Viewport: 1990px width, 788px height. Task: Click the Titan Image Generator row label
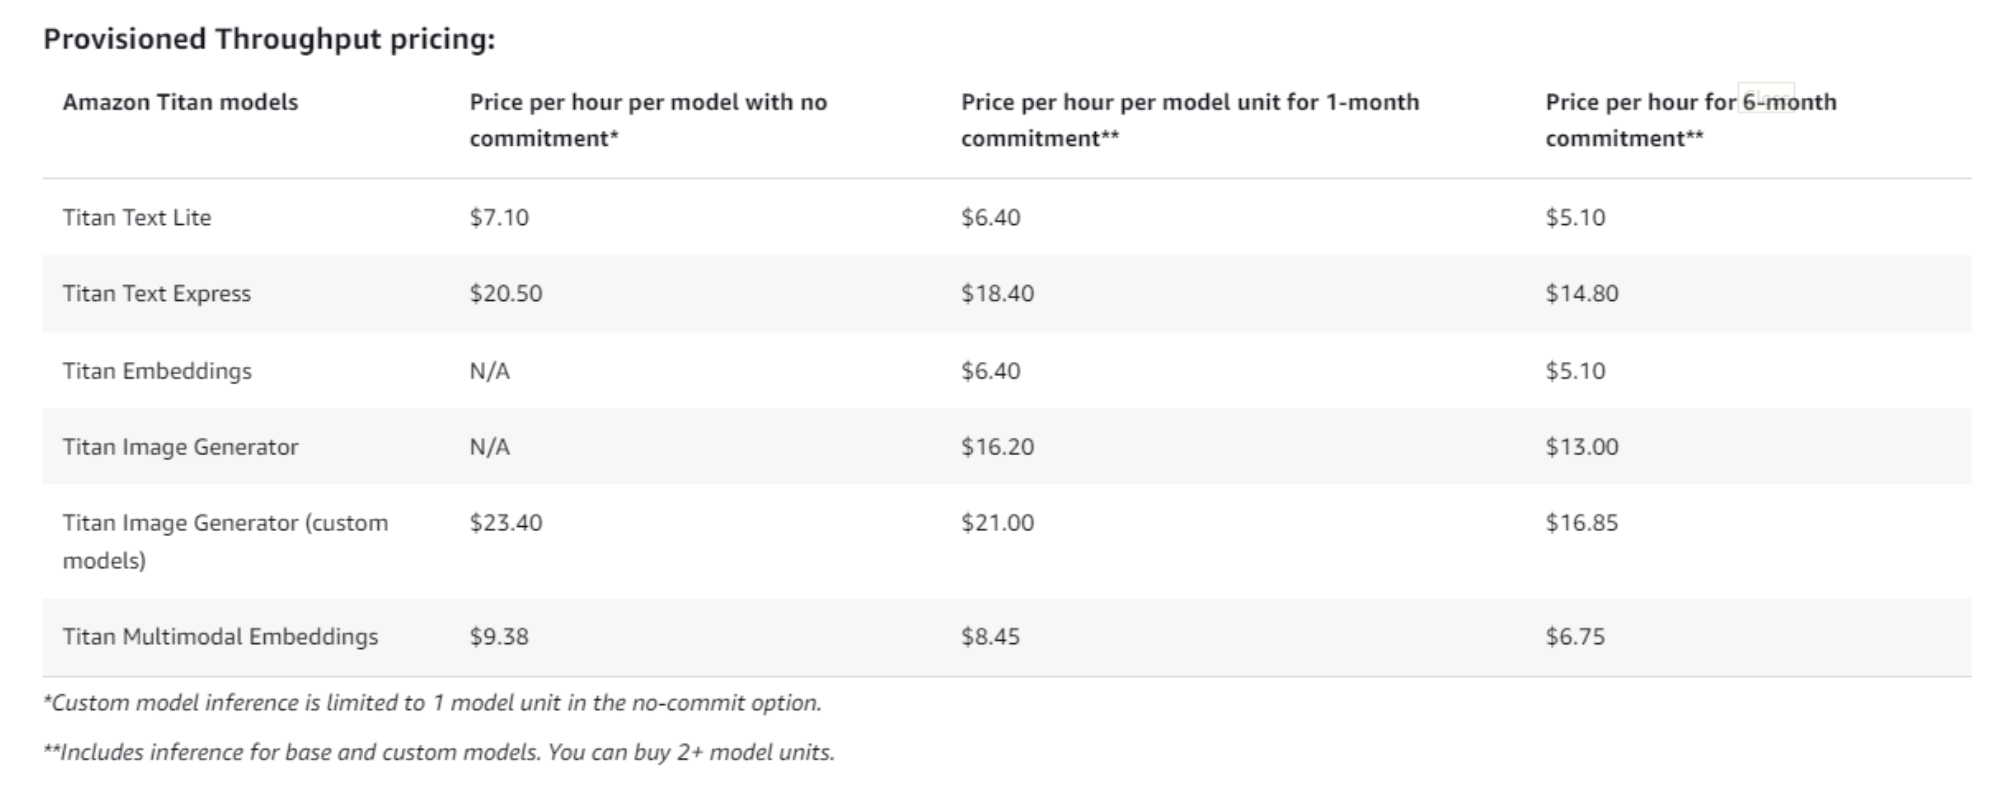click(180, 447)
